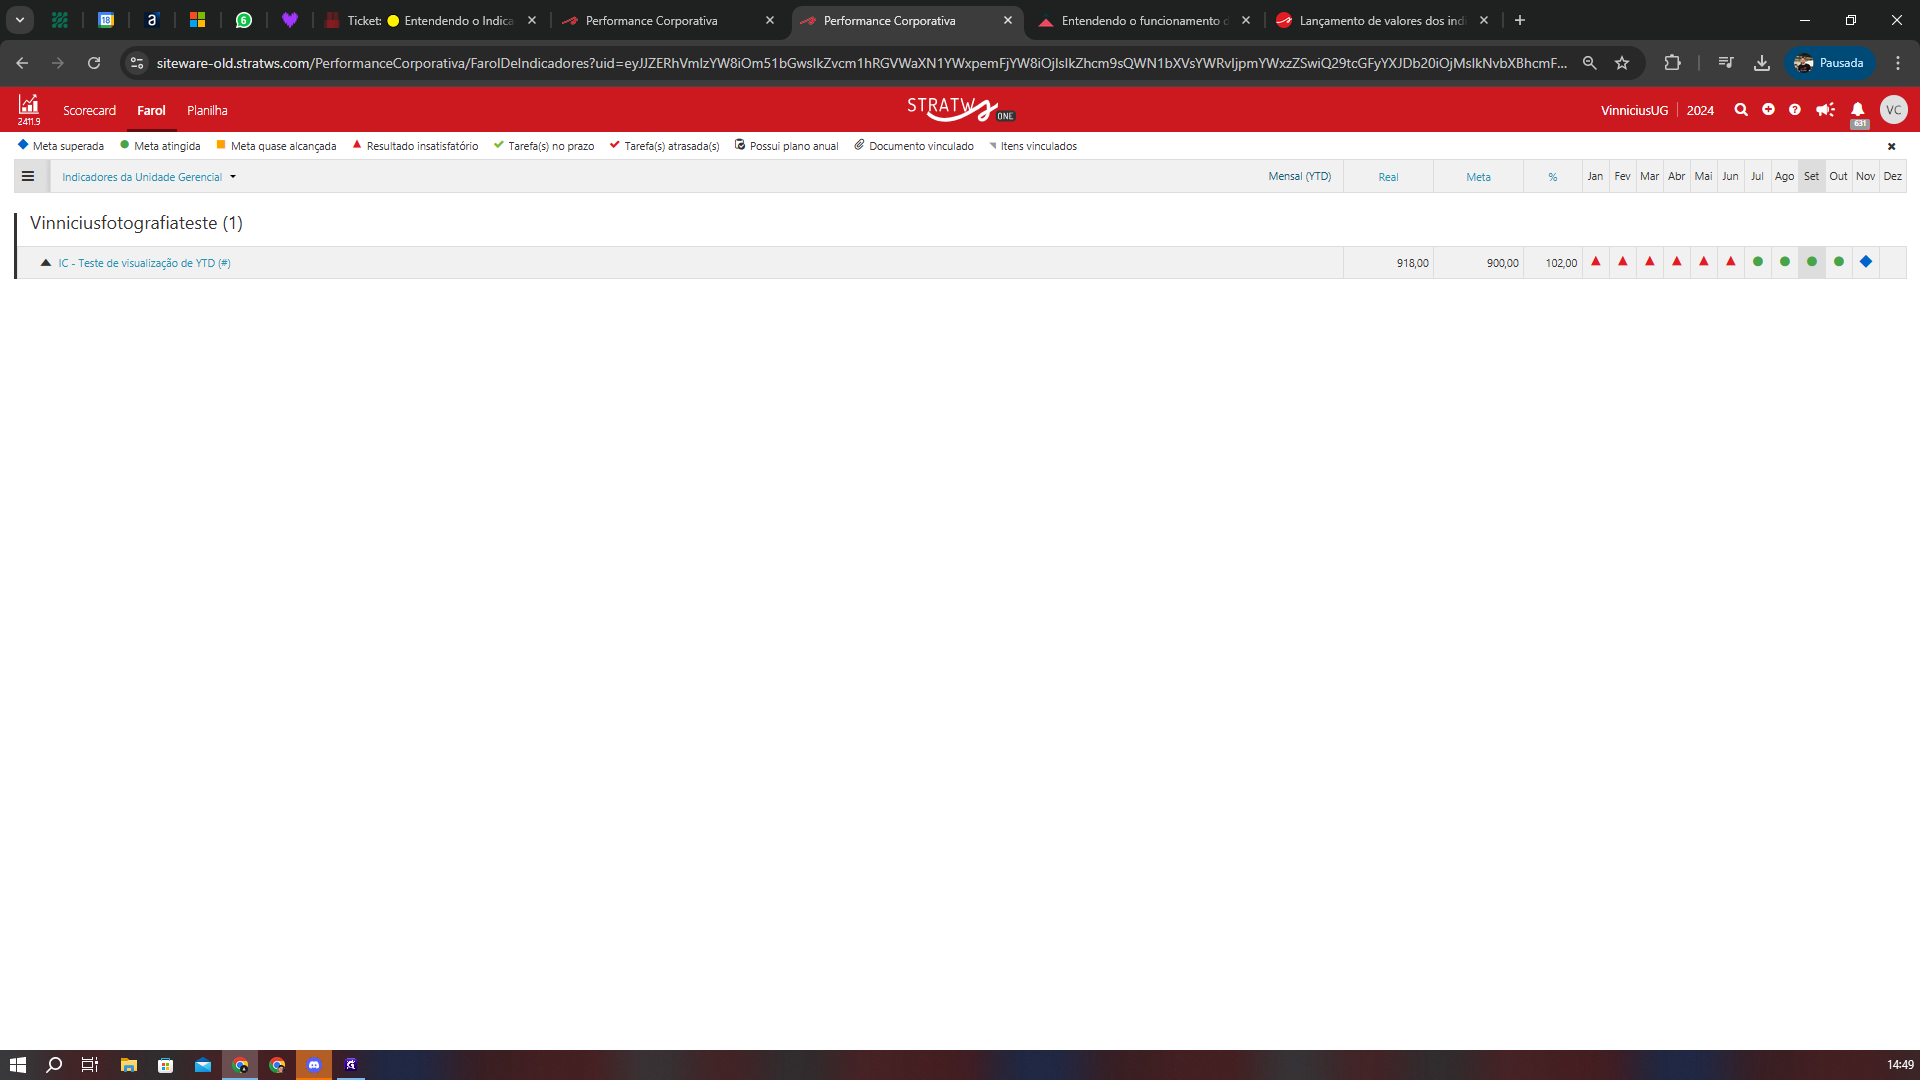Select the Dez month column header
Screen dimensions: 1920x1080
[x=1892, y=176]
